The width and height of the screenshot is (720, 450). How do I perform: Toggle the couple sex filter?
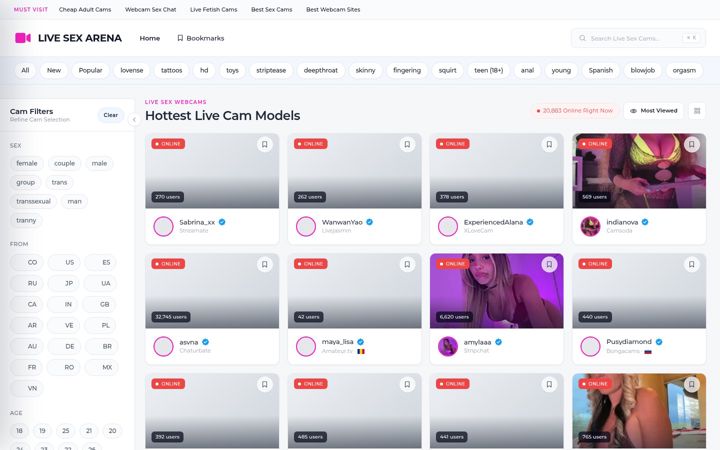point(64,163)
